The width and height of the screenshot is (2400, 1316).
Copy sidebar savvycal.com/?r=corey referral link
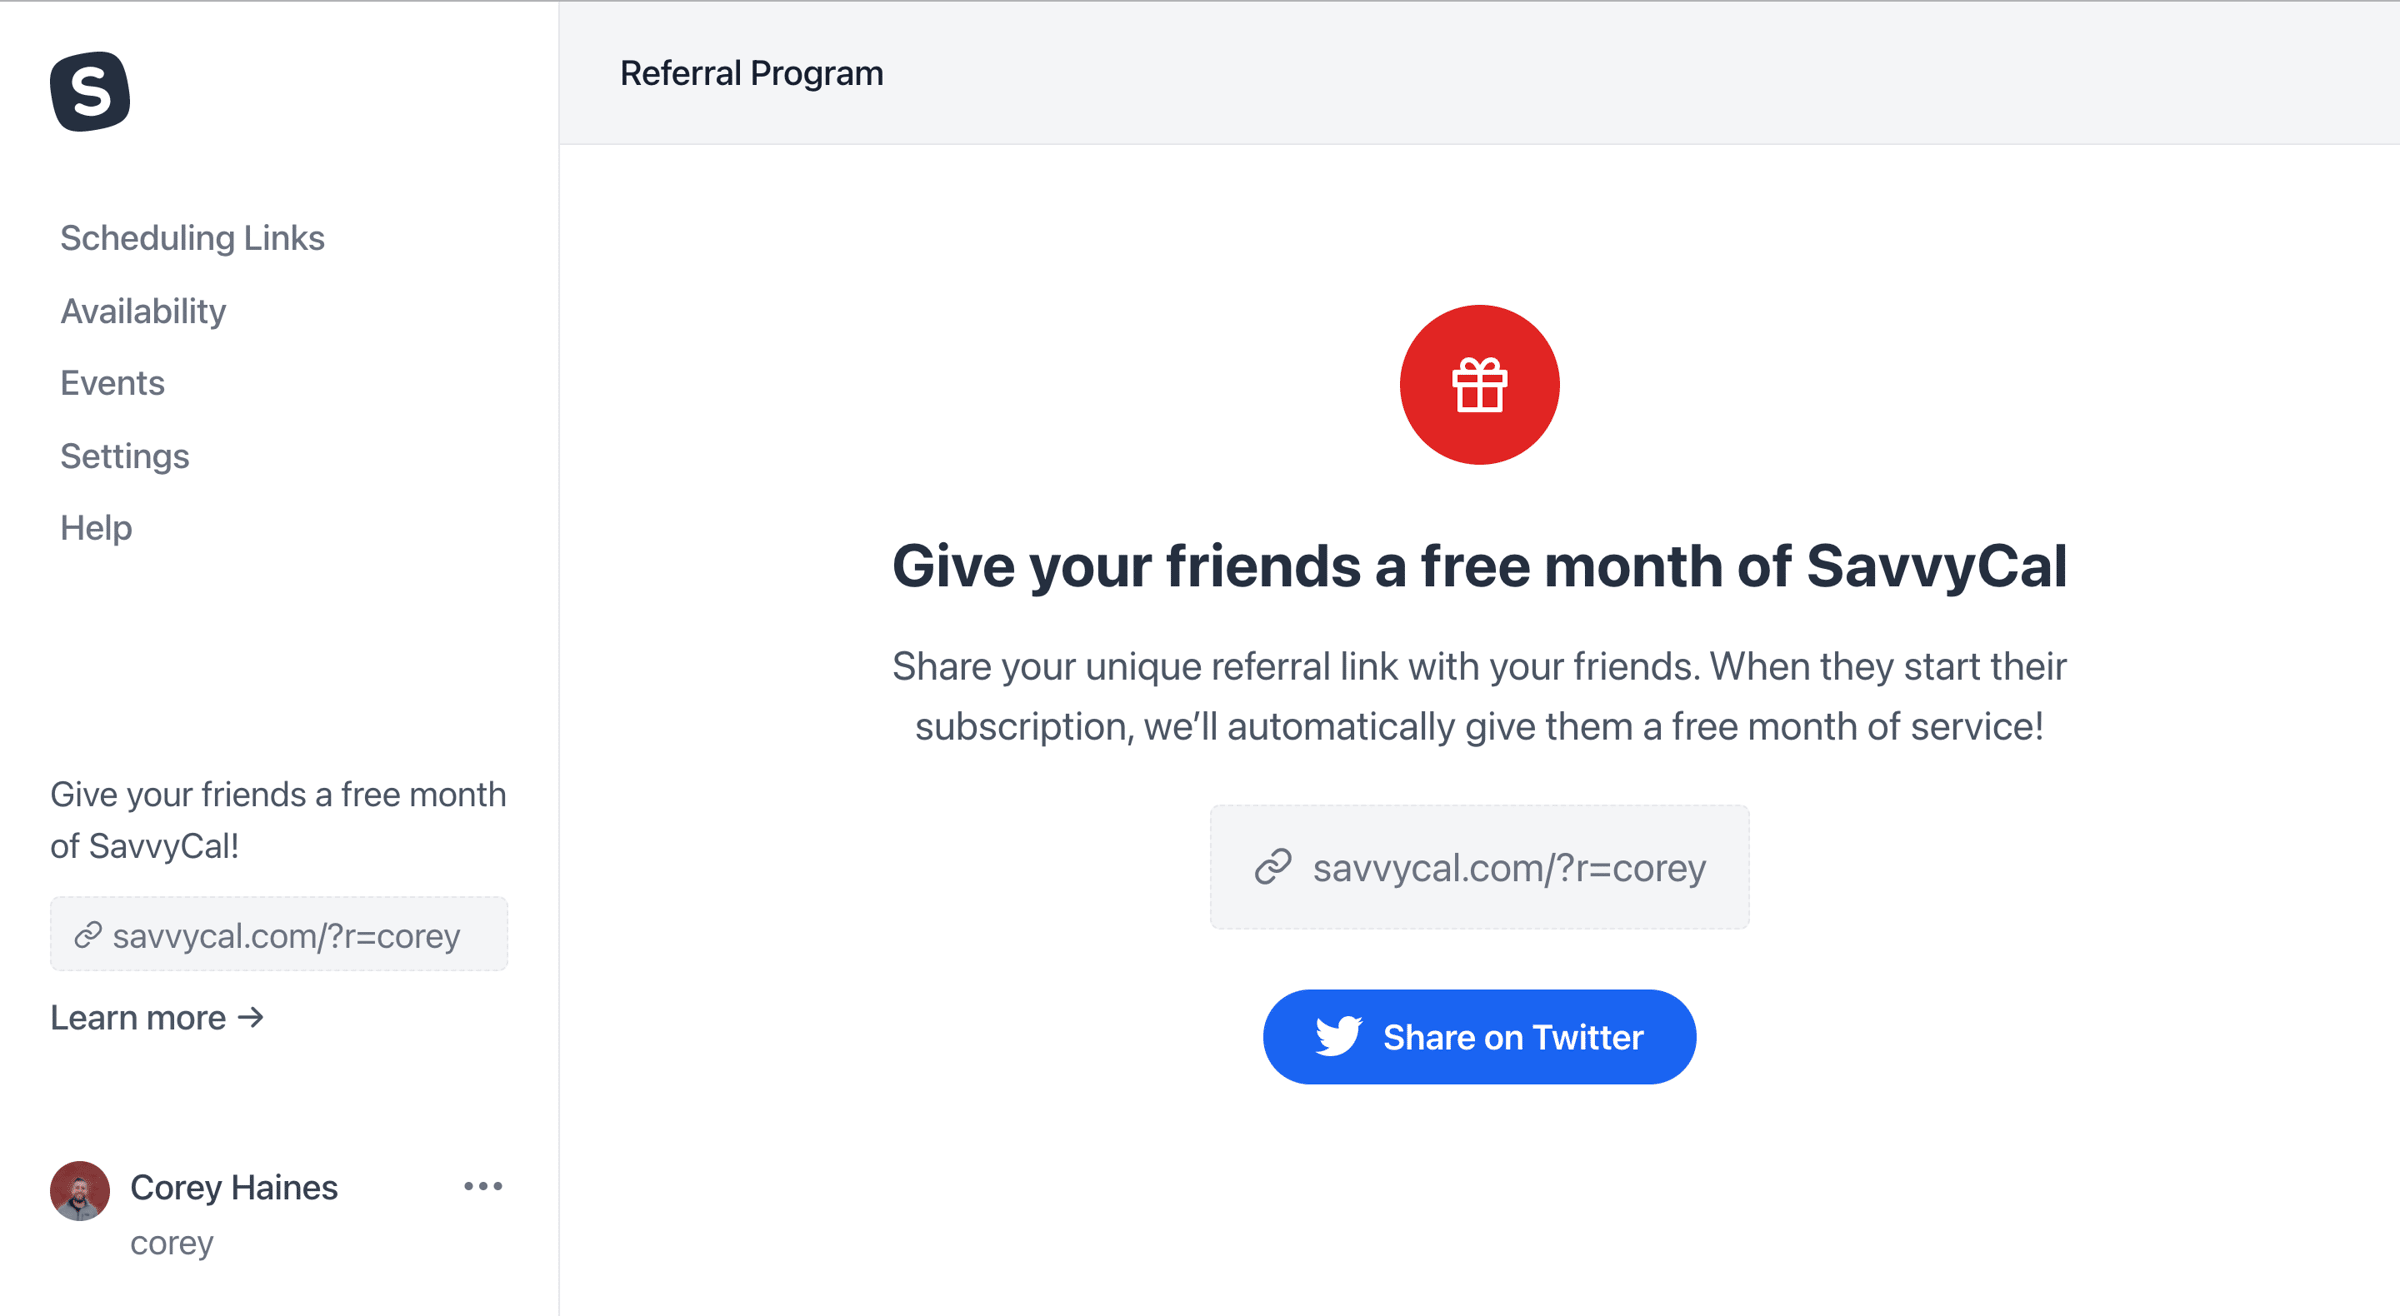tap(279, 934)
